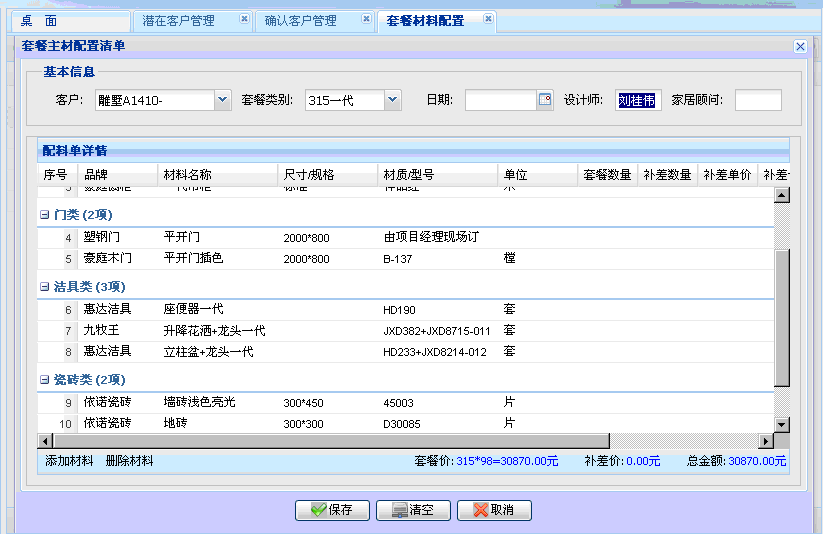Open the date picker calendar icon
The width and height of the screenshot is (823, 534).
[x=545, y=100]
